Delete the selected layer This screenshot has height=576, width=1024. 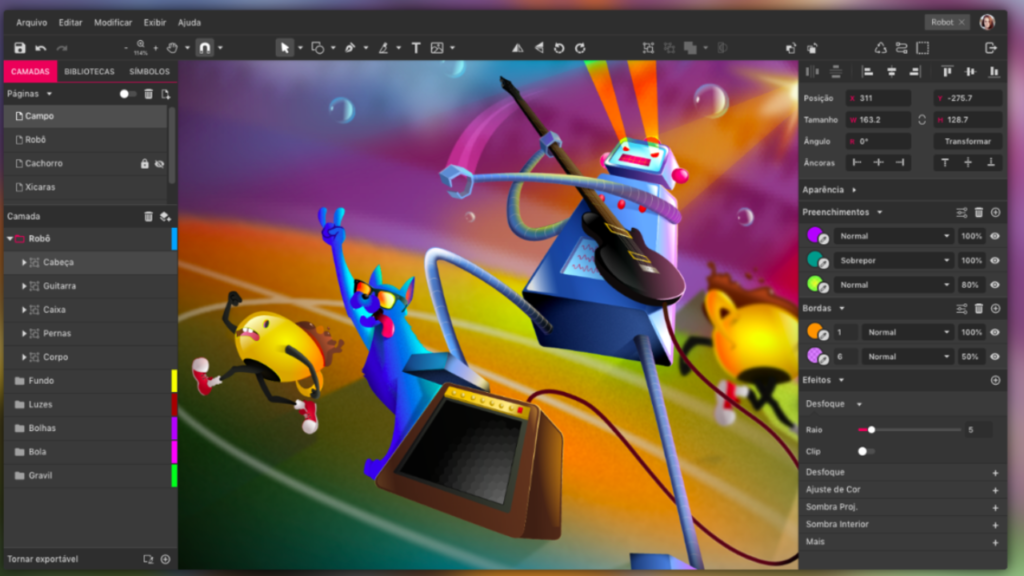pos(148,216)
